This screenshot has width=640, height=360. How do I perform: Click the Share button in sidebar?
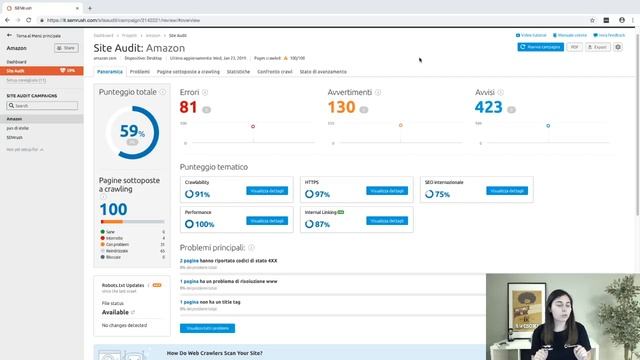66,48
